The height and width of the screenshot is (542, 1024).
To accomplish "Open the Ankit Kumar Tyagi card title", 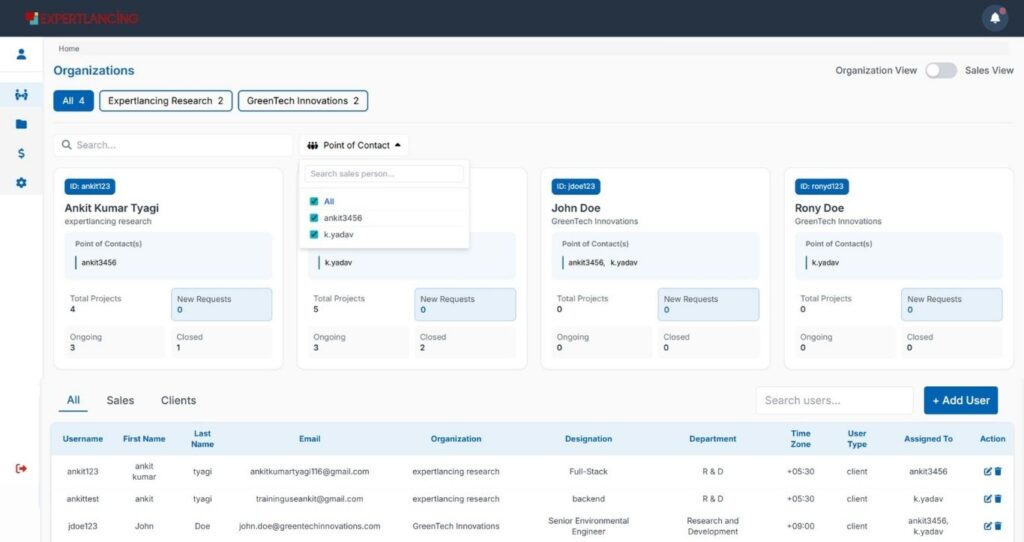I will click(x=112, y=208).
